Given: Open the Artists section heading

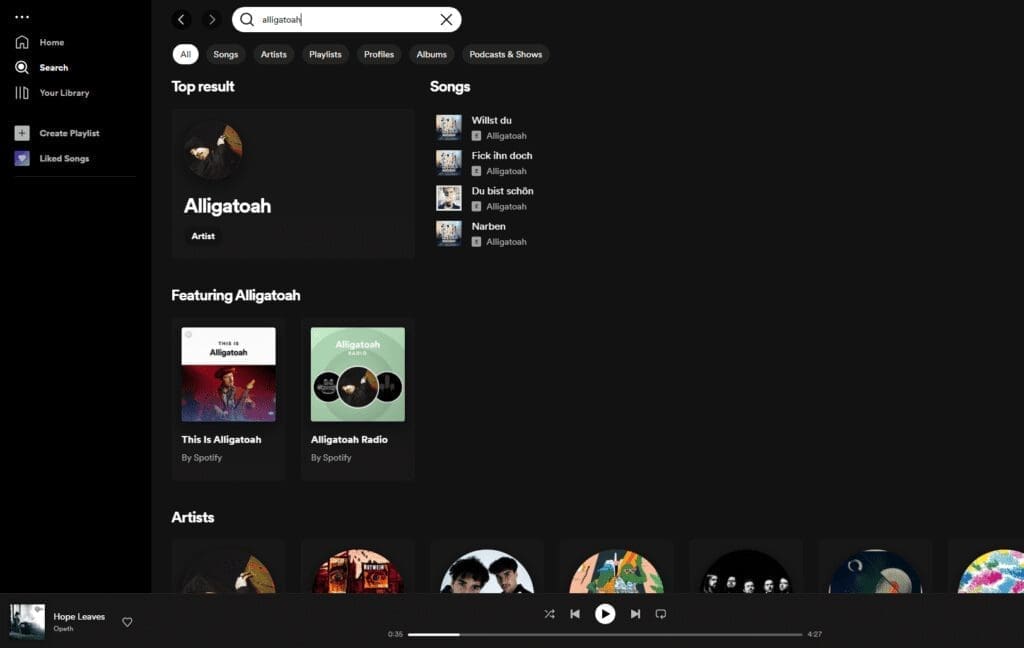Looking at the screenshot, I should tap(193, 517).
